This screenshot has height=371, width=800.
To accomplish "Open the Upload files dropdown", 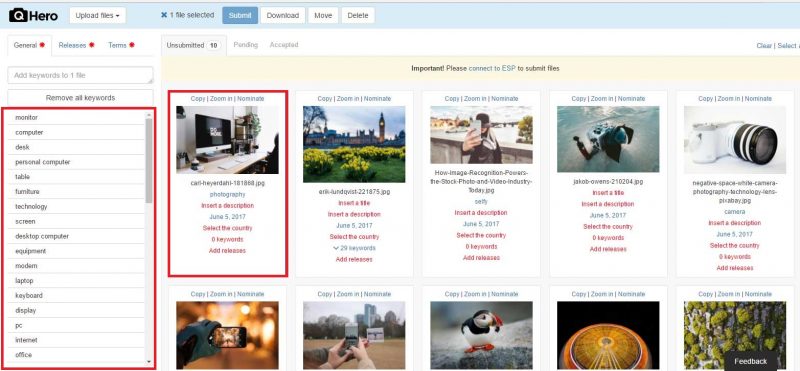I will 97,15.
